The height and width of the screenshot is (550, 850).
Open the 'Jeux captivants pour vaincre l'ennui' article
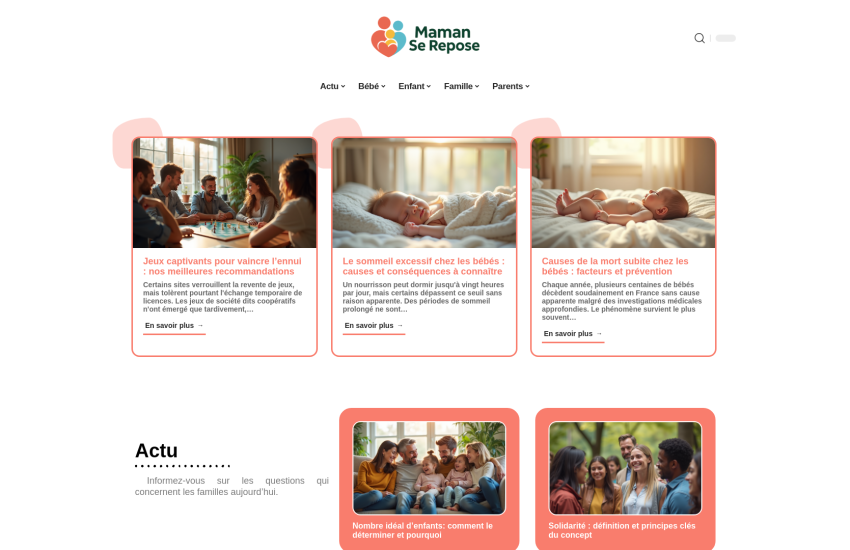222,266
